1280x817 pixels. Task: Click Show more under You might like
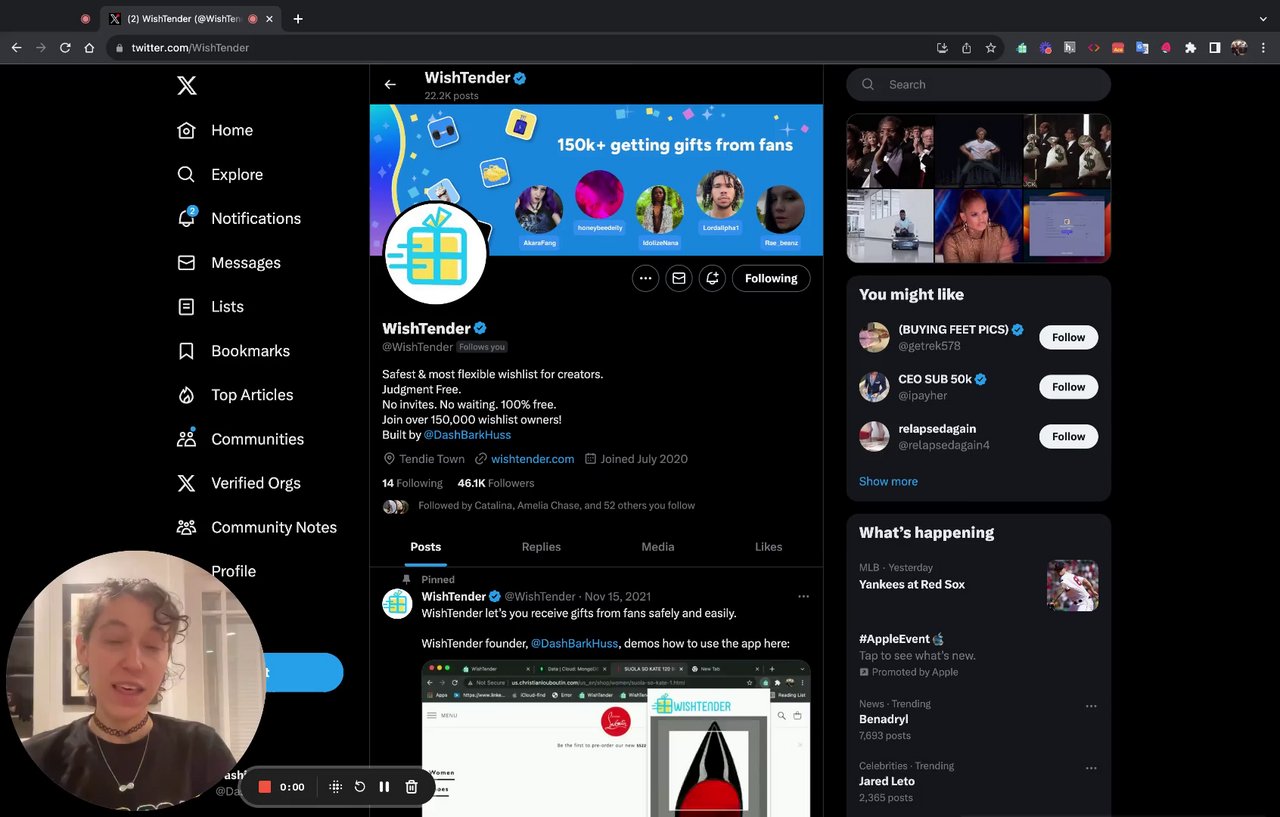pyautogui.click(x=888, y=481)
